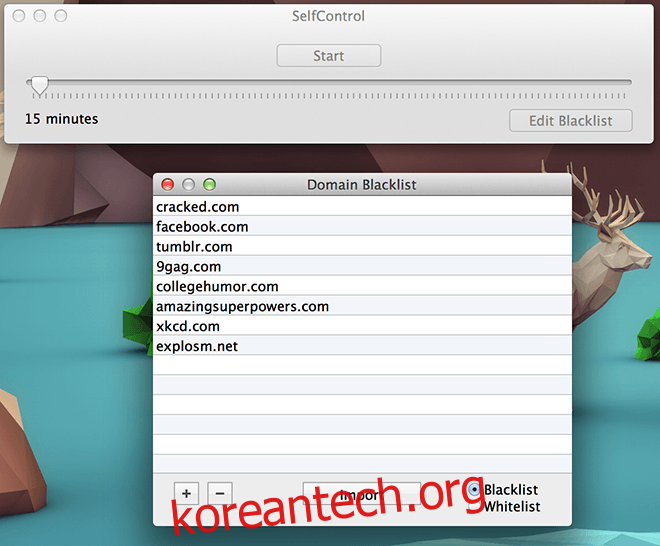Viewport: 660px width, 546px height.
Task: Click the explosm.net row
Action: [x=362, y=346]
